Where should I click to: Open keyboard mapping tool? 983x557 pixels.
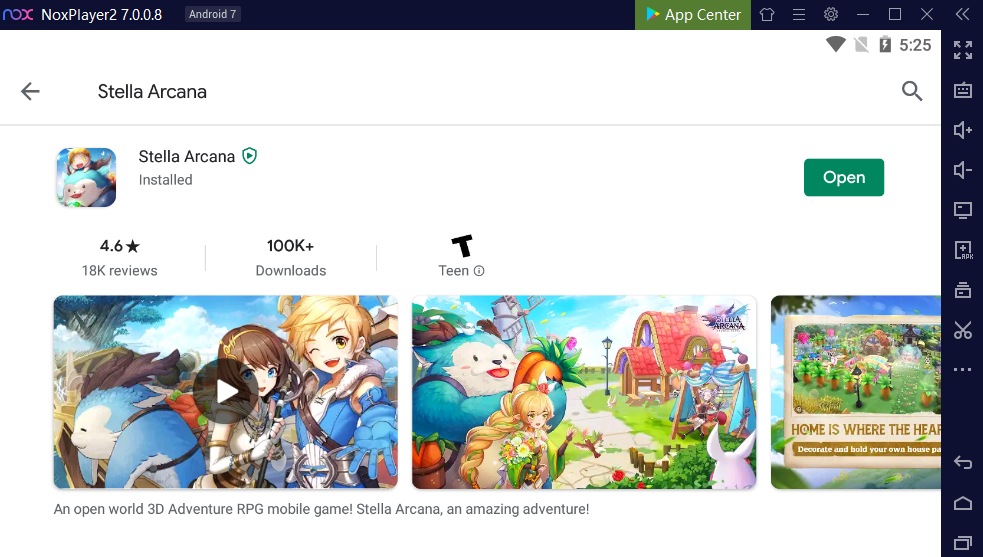963,90
